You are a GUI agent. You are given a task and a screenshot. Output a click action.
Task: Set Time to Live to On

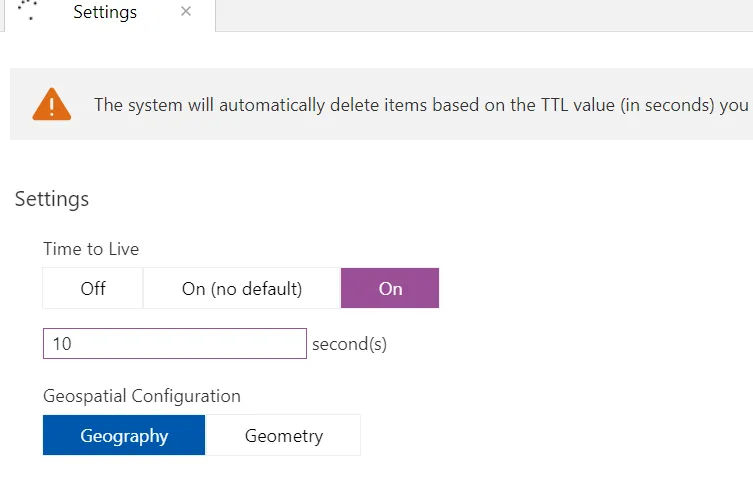[390, 289]
